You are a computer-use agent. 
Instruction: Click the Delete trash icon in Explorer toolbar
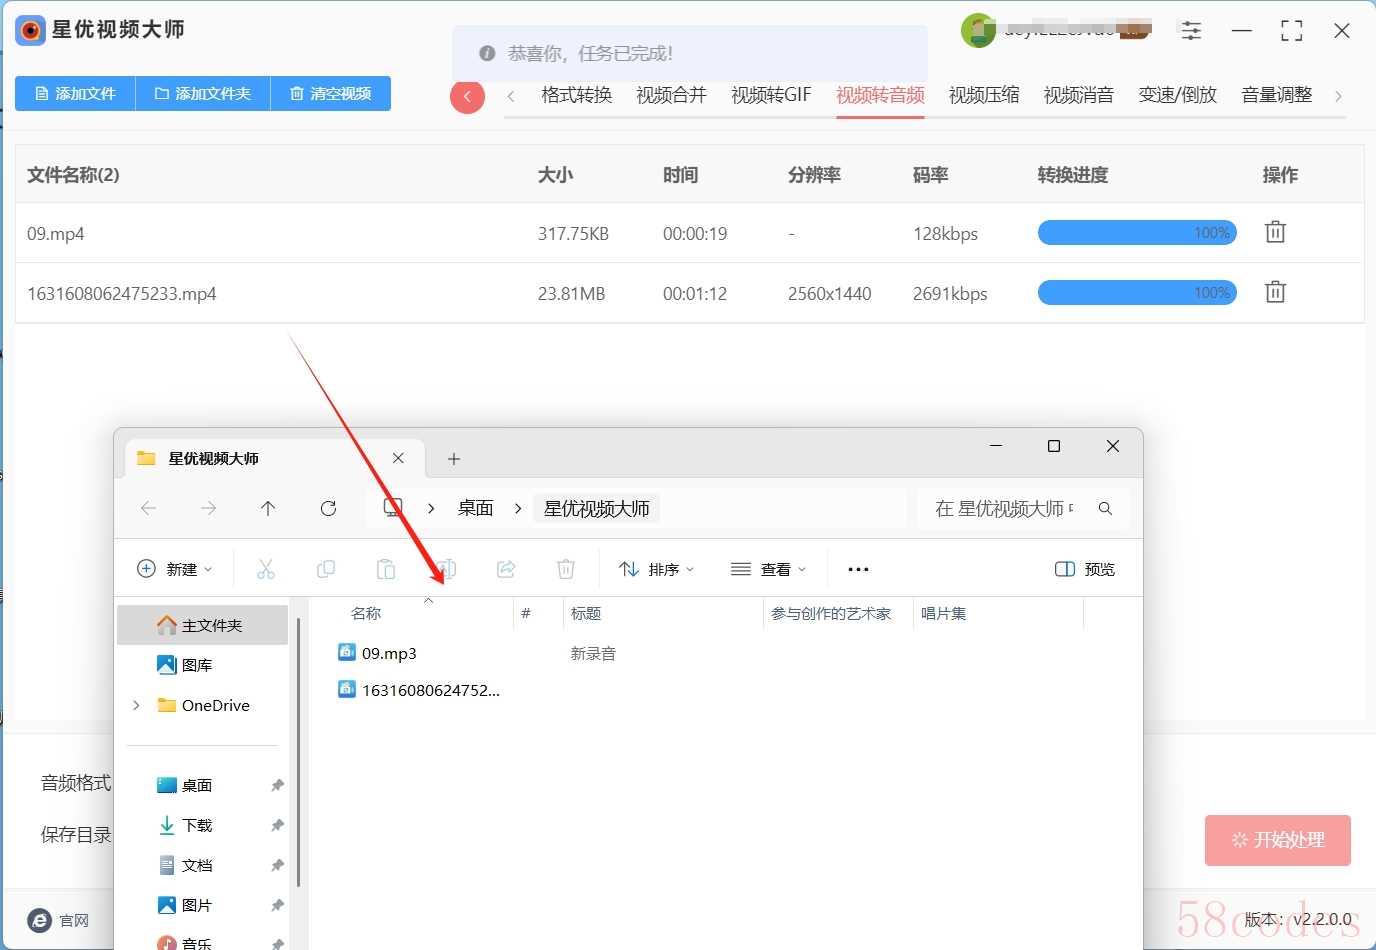[565, 569]
